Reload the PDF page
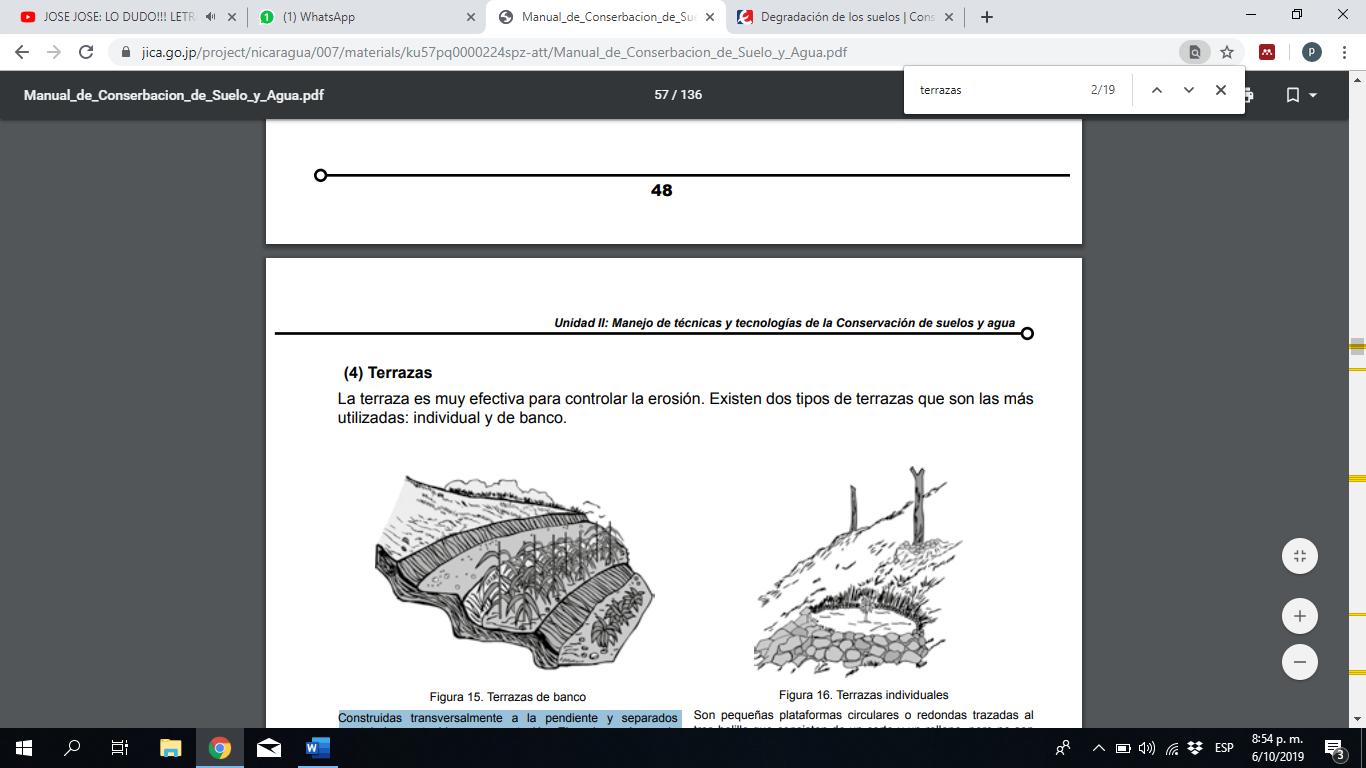Screen dimensions: 1366x768 coord(86,52)
